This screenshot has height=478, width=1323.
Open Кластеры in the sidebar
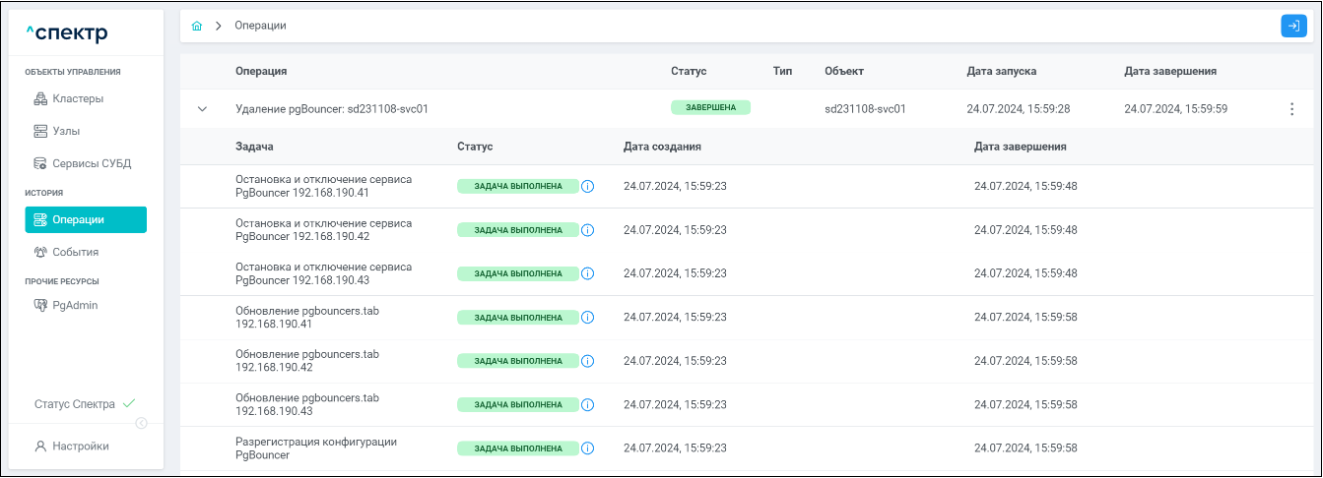[78, 98]
